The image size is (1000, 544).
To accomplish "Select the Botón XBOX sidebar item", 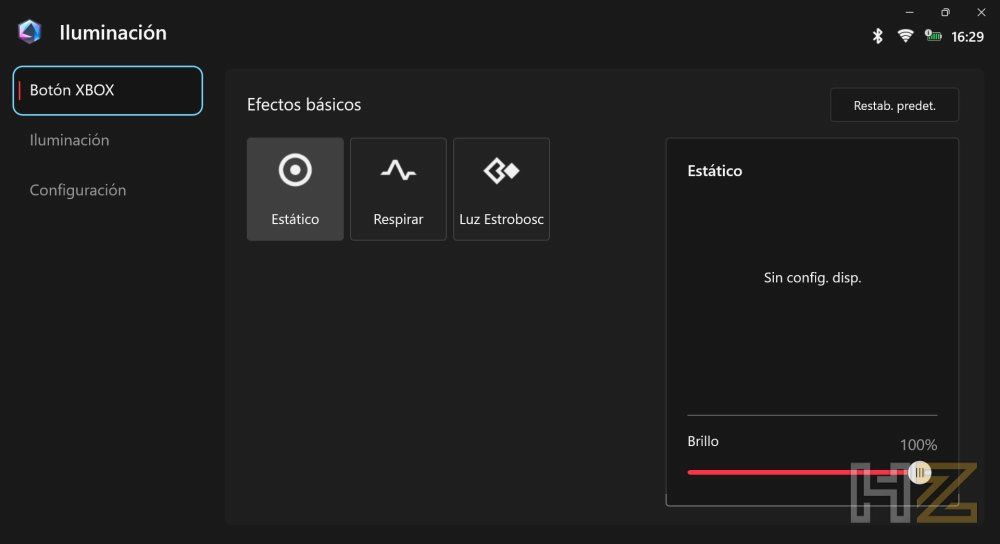I will point(108,91).
